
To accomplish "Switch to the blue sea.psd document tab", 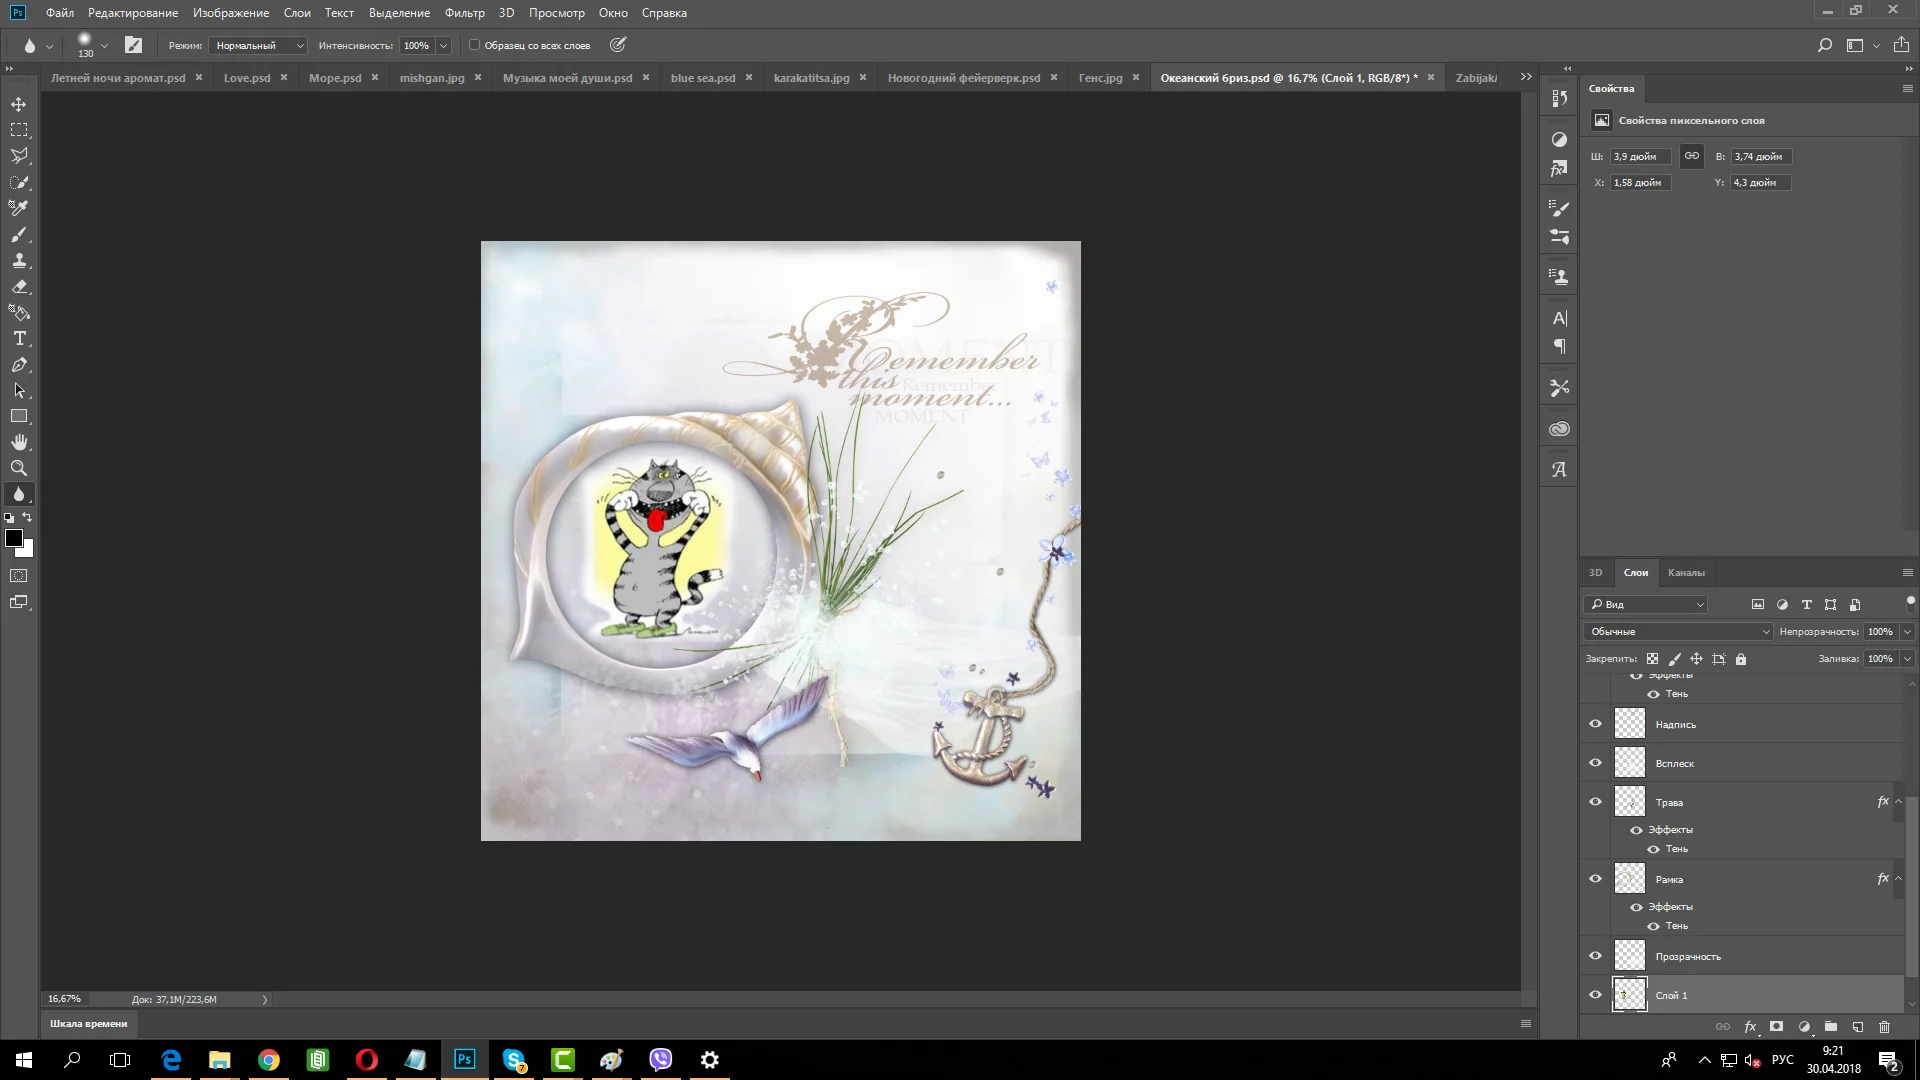I will (x=702, y=78).
